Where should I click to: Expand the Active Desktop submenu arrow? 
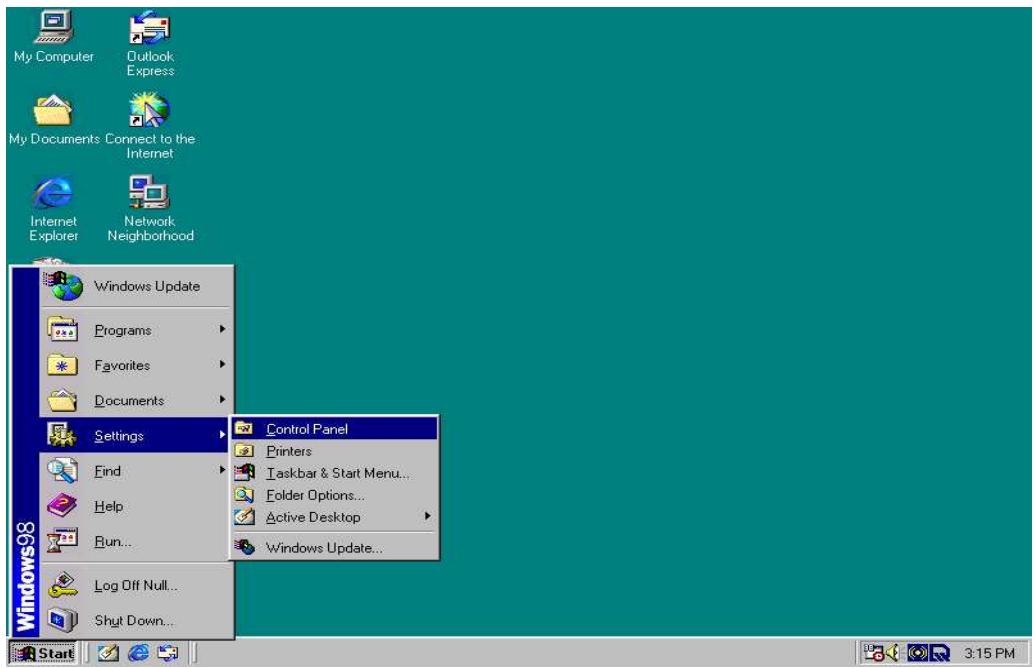coord(427,516)
